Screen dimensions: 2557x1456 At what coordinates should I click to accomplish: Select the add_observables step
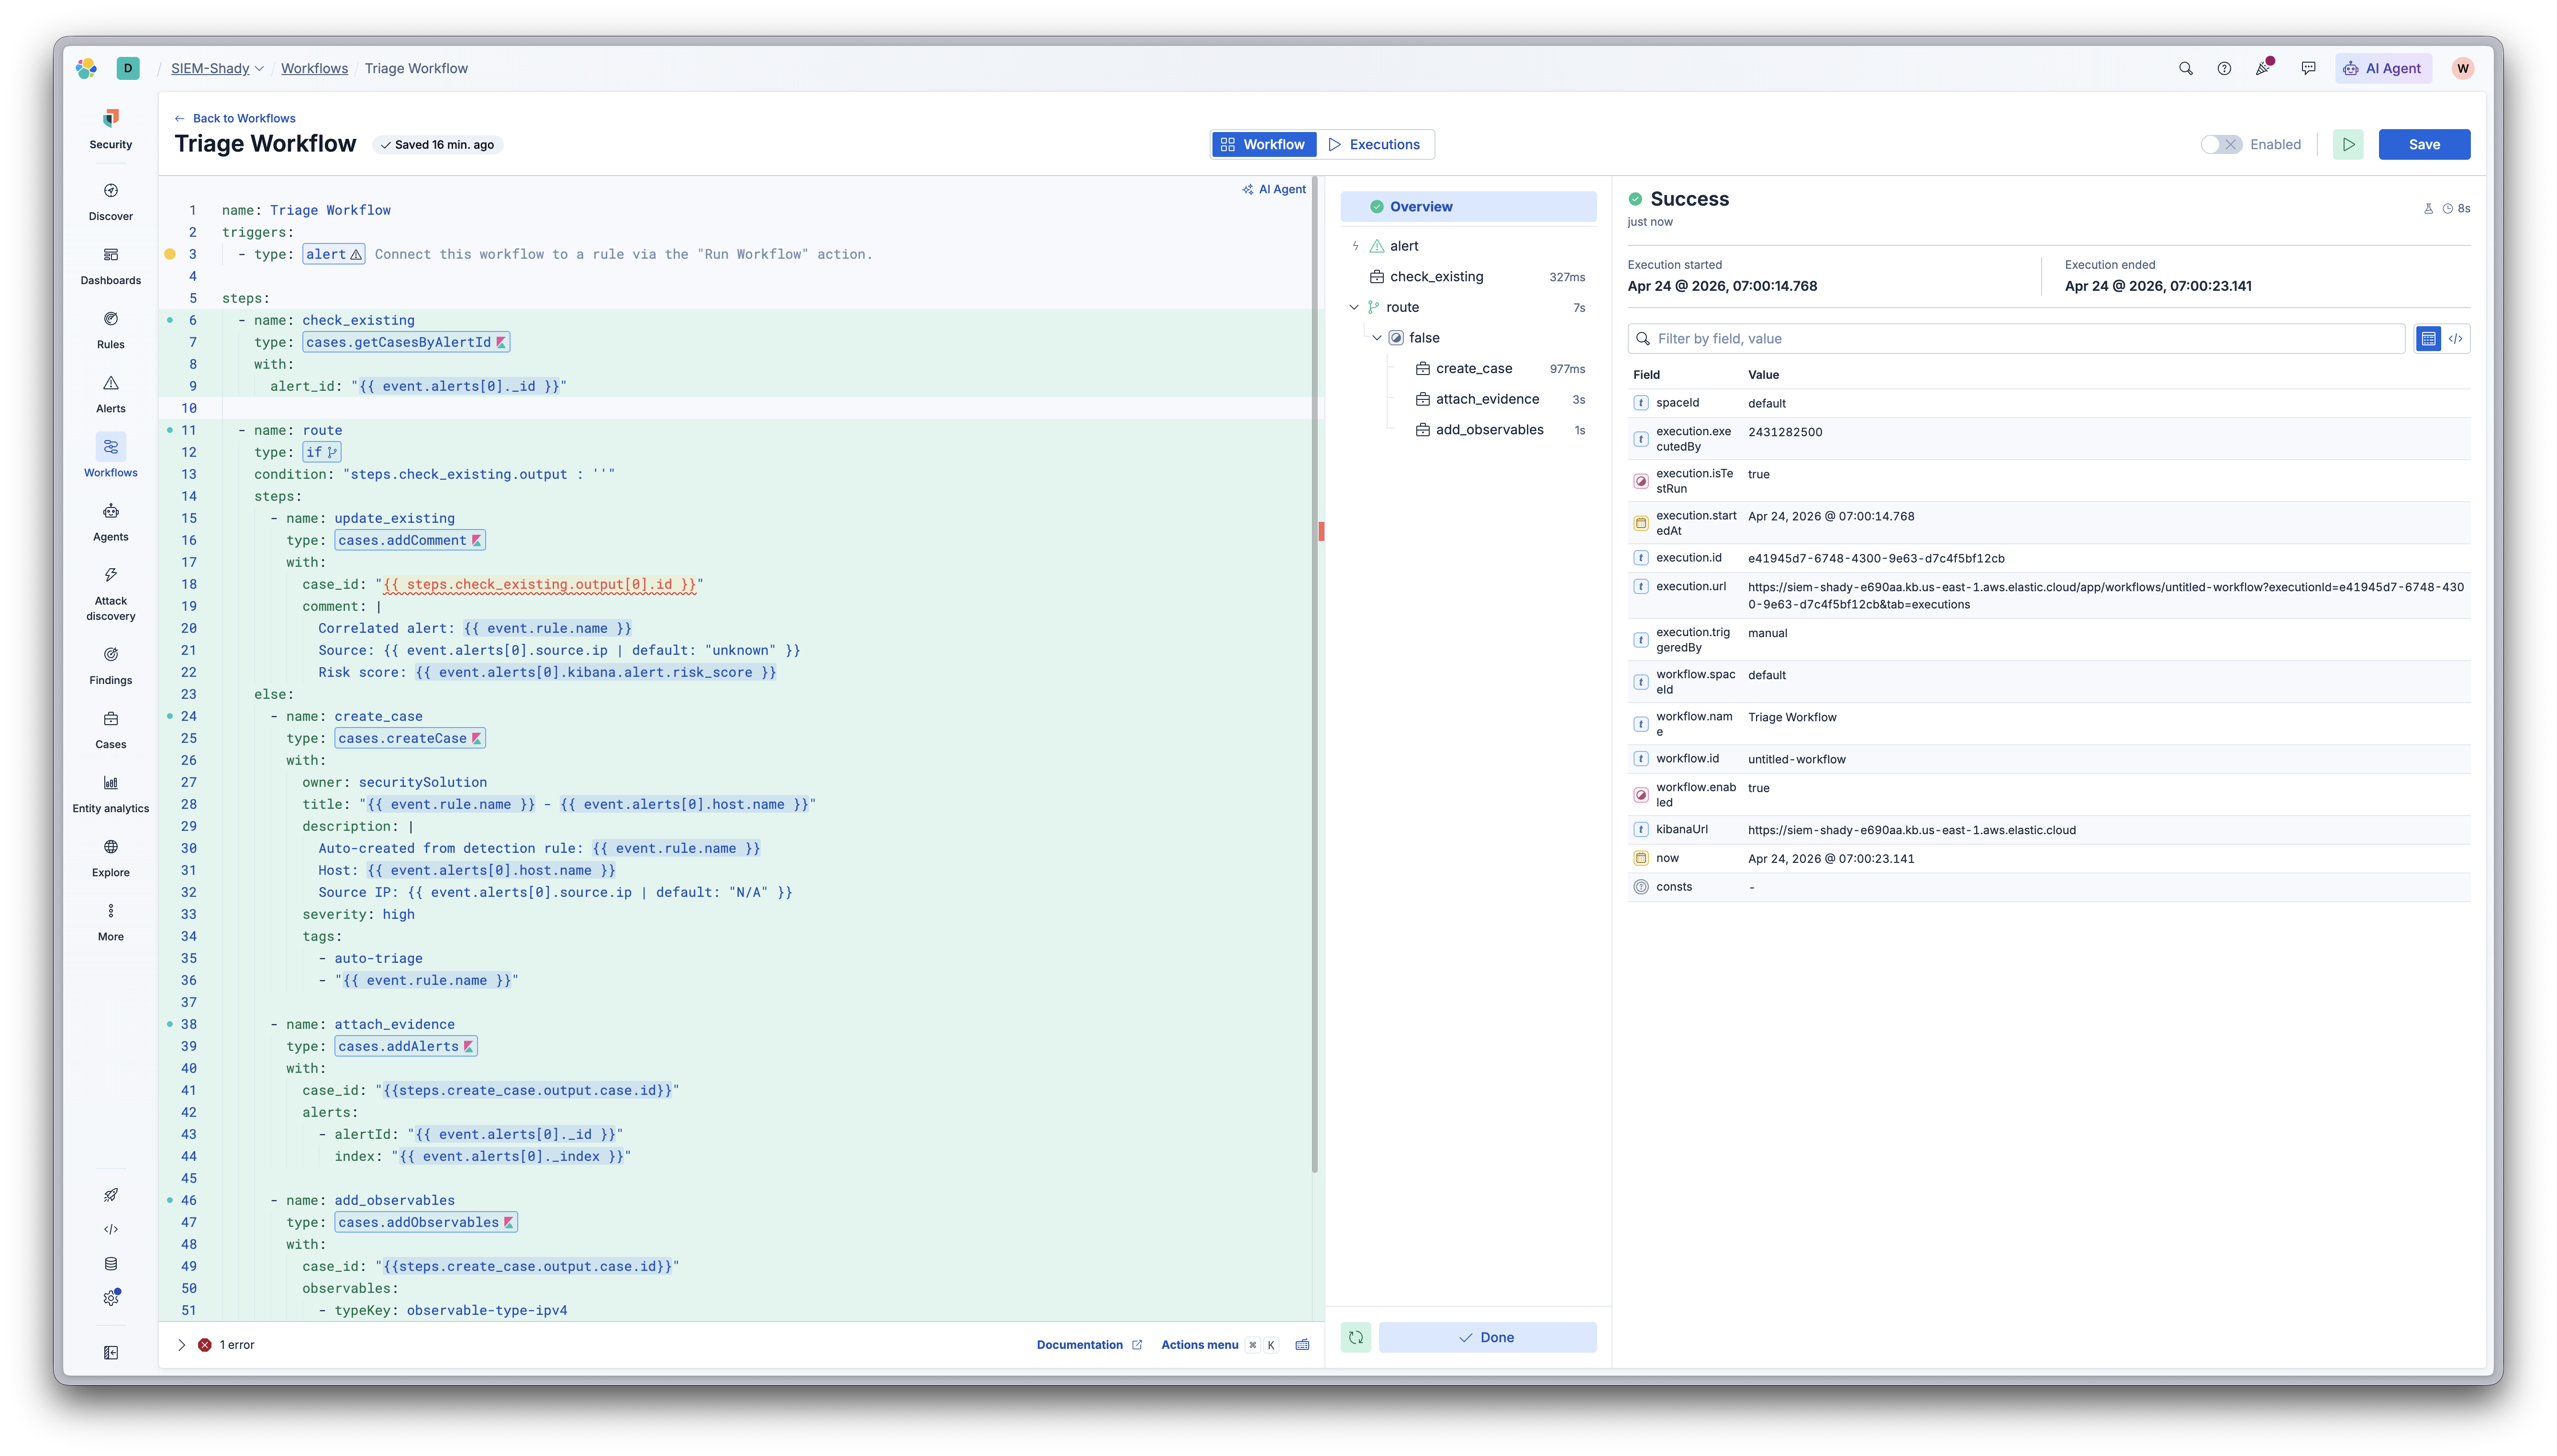click(1500, 430)
